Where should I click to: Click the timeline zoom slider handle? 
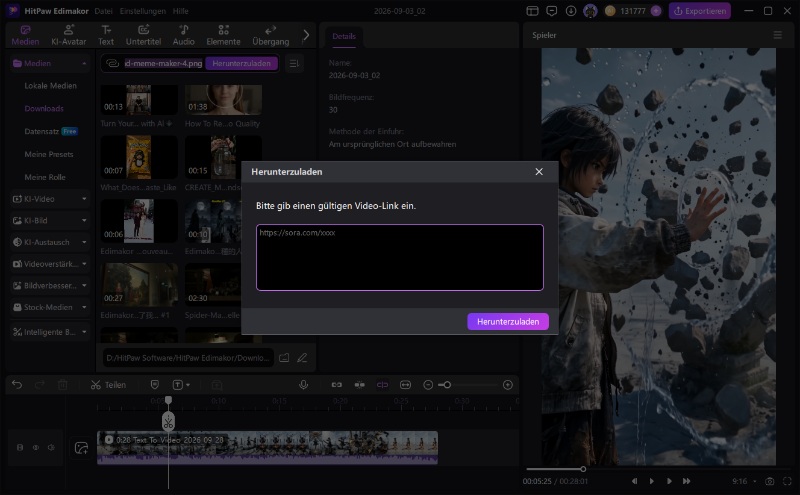pos(447,385)
